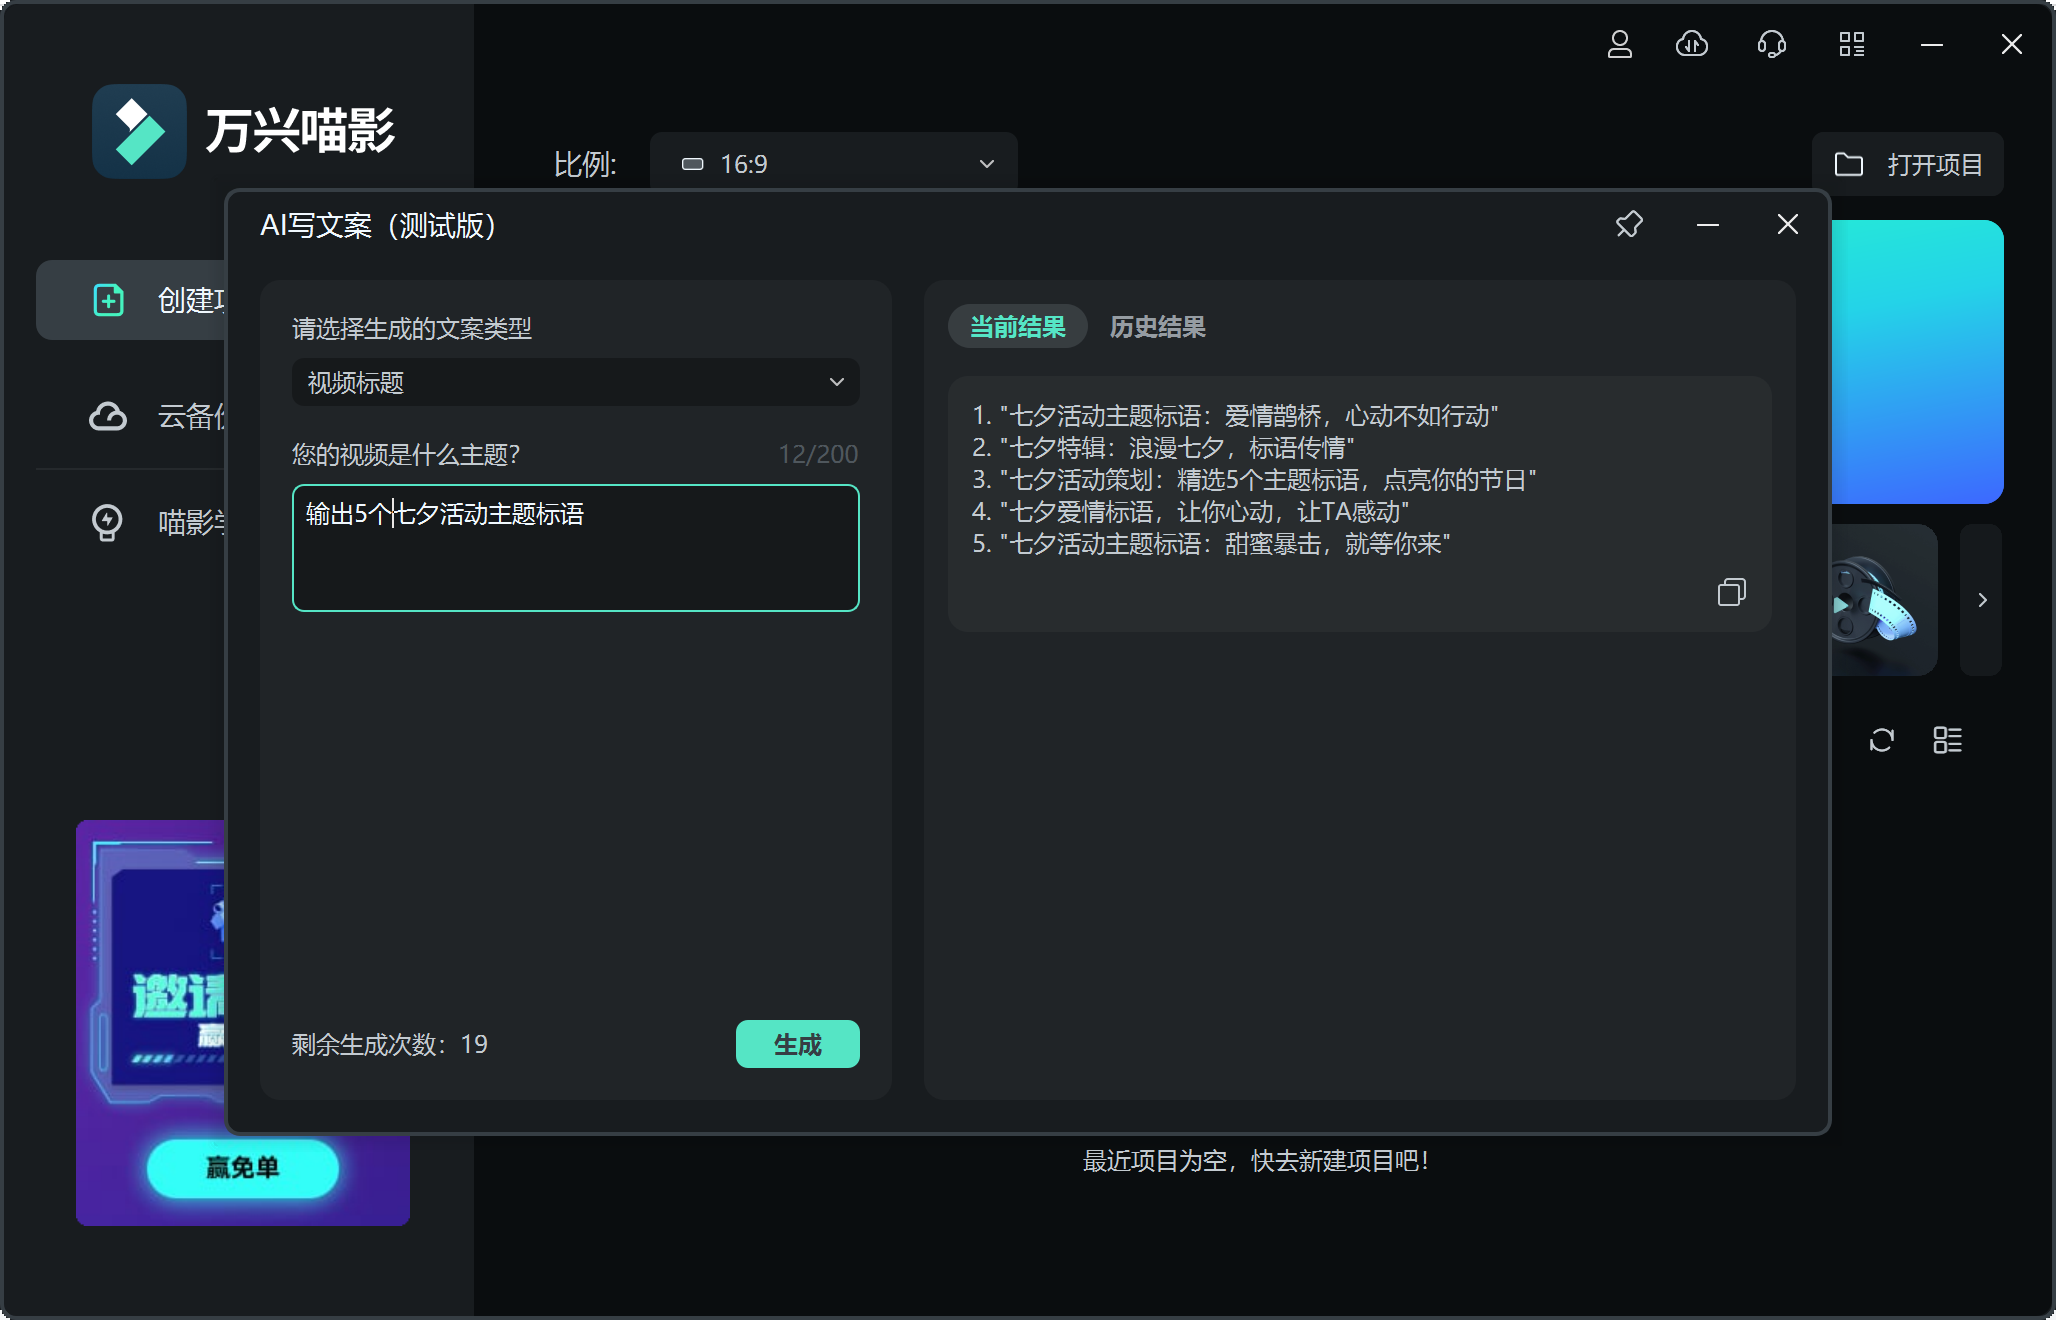This screenshot has height=1320, width=2056.
Task: Click the 赢免单 promotional banner button
Action: click(x=243, y=1167)
